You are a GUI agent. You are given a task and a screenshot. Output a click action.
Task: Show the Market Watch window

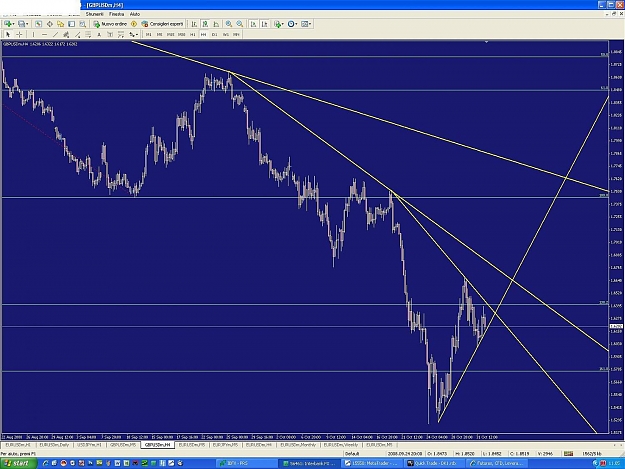[38, 24]
